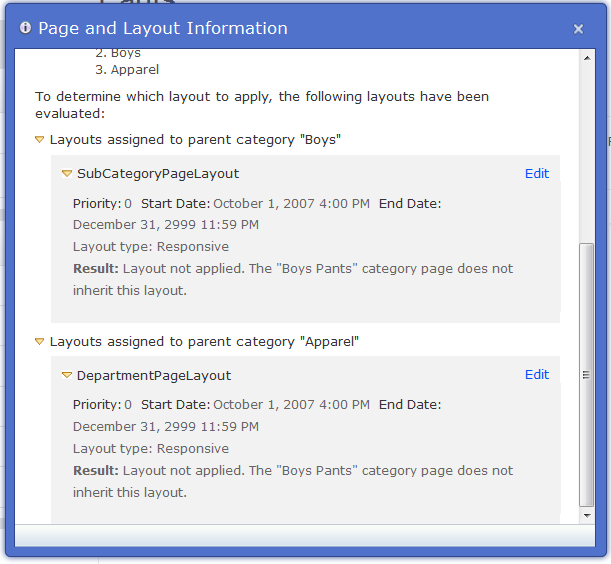Collapse the SubCategoryPageLayout details triangle
The image size is (611, 564).
pos(67,174)
